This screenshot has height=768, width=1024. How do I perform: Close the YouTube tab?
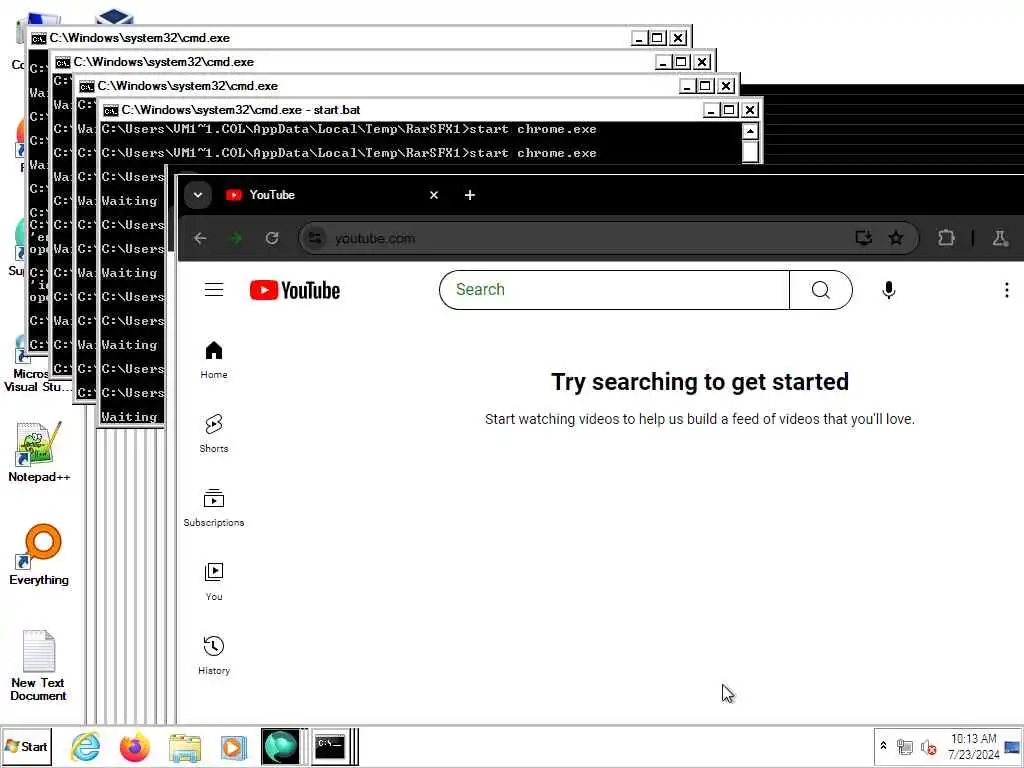pos(434,195)
